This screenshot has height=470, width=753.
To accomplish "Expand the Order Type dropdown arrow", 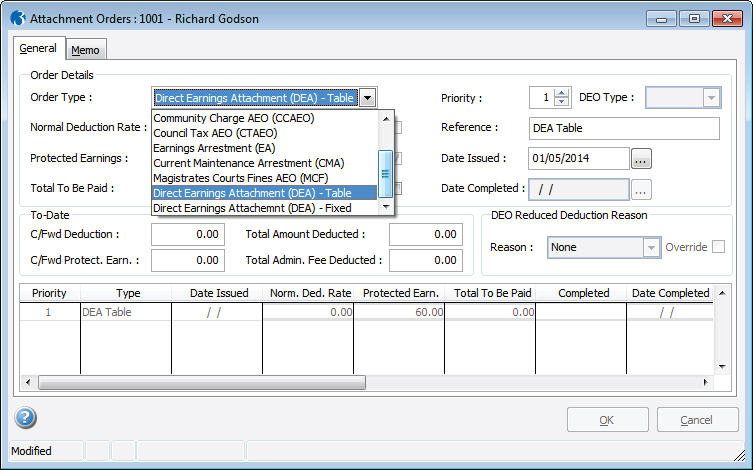I will coord(367,98).
